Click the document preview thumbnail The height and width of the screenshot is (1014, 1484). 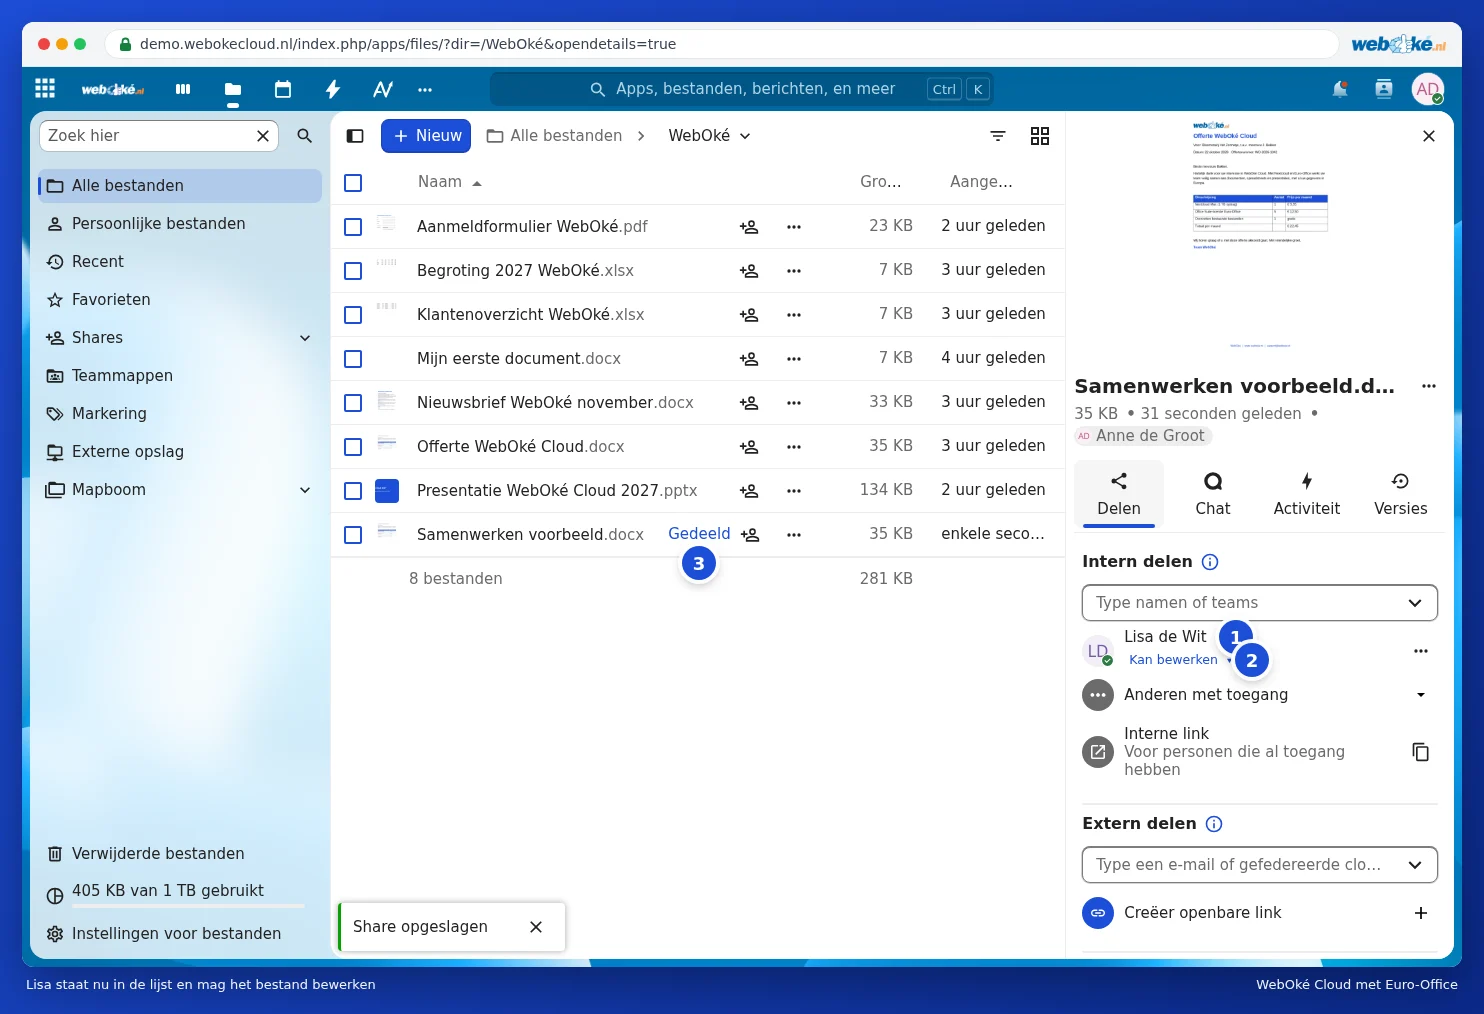point(1260,235)
